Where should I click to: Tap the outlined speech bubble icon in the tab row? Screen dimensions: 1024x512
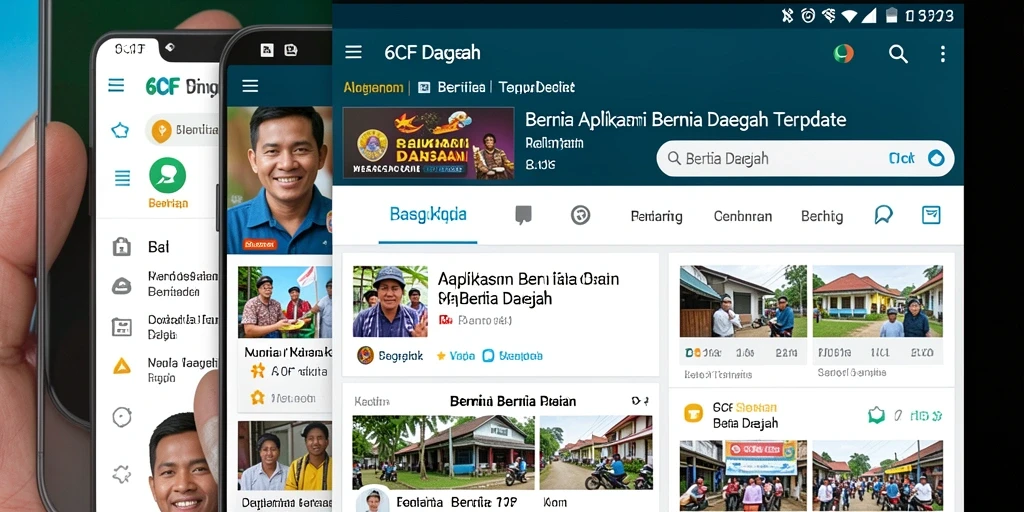pos(884,215)
